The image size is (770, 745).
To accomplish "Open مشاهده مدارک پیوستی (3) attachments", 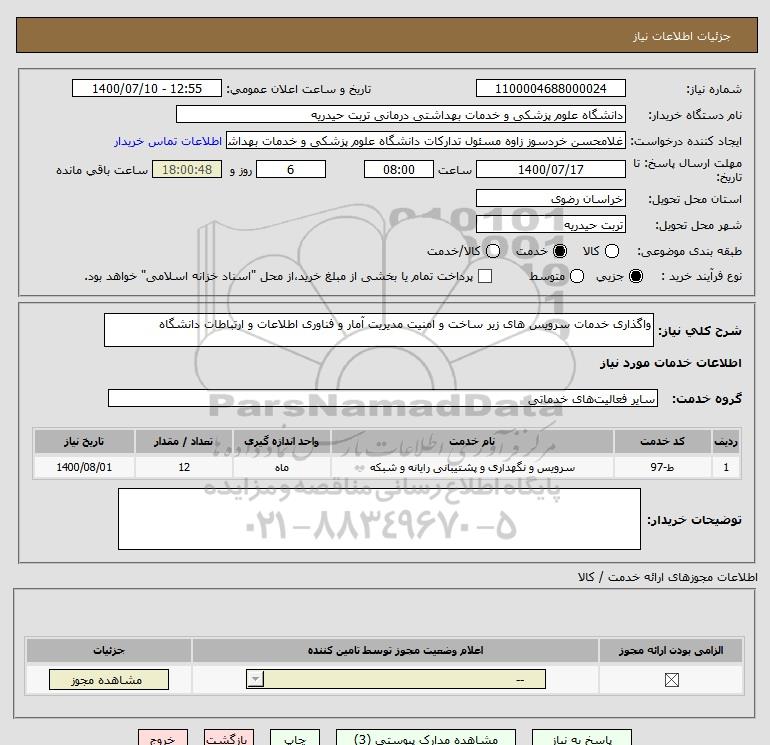I will click(426, 738).
